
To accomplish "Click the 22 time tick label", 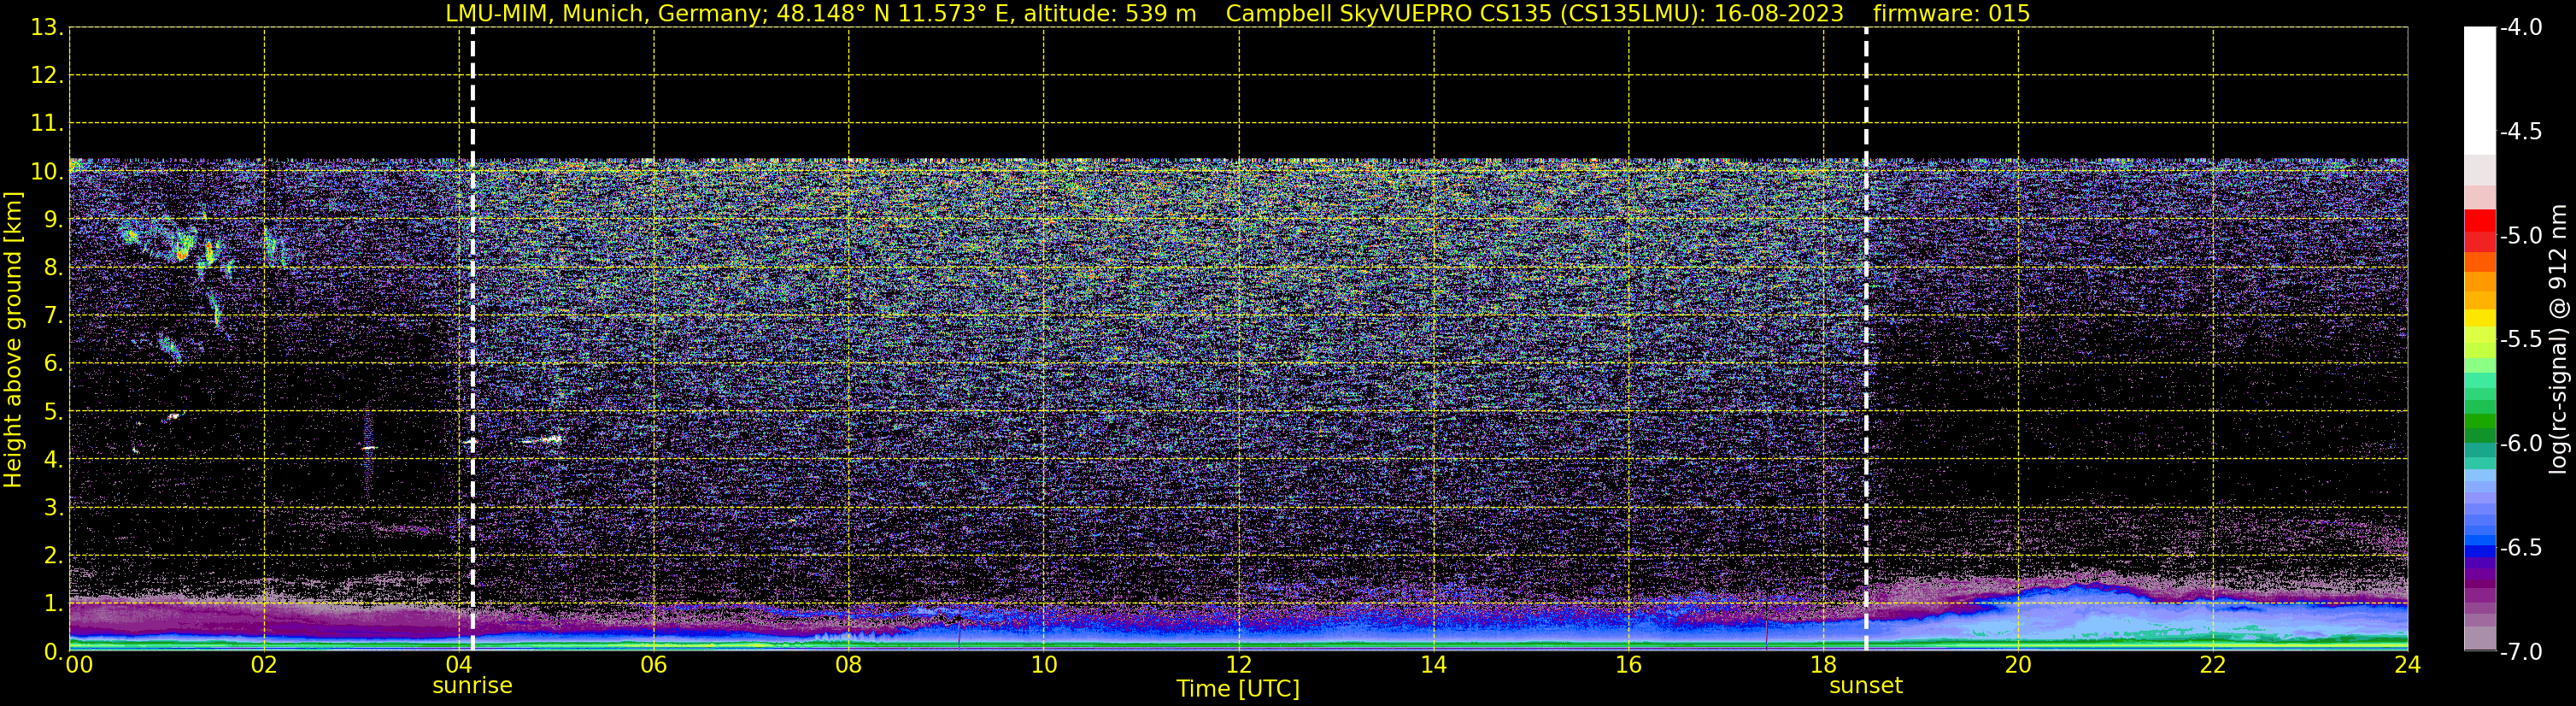I will pyautogui.click(x=2213, y=665).
